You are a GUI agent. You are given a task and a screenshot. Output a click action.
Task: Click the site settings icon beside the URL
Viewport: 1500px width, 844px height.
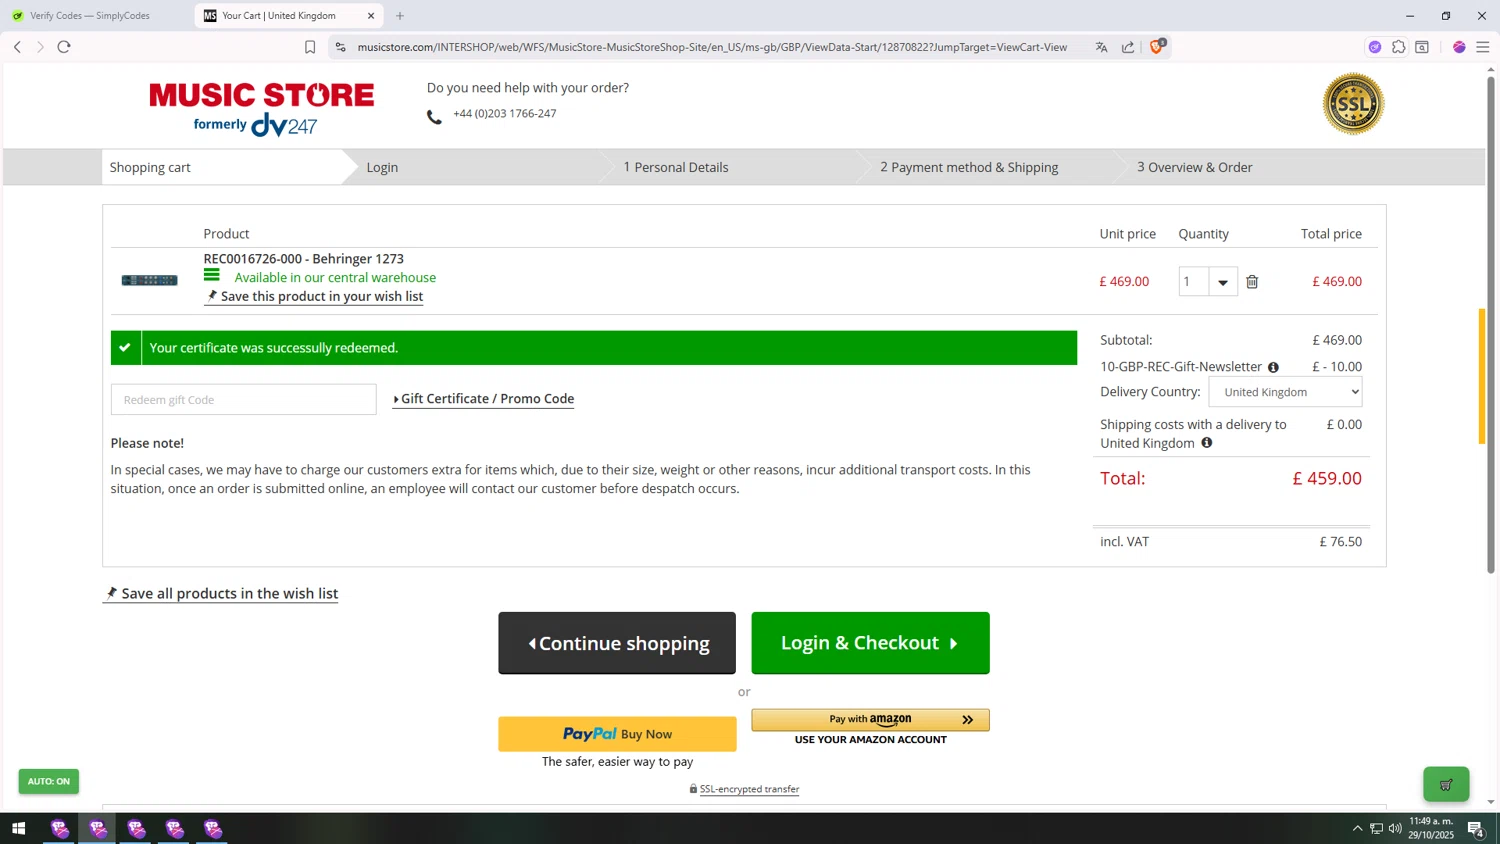coord(340,47)
